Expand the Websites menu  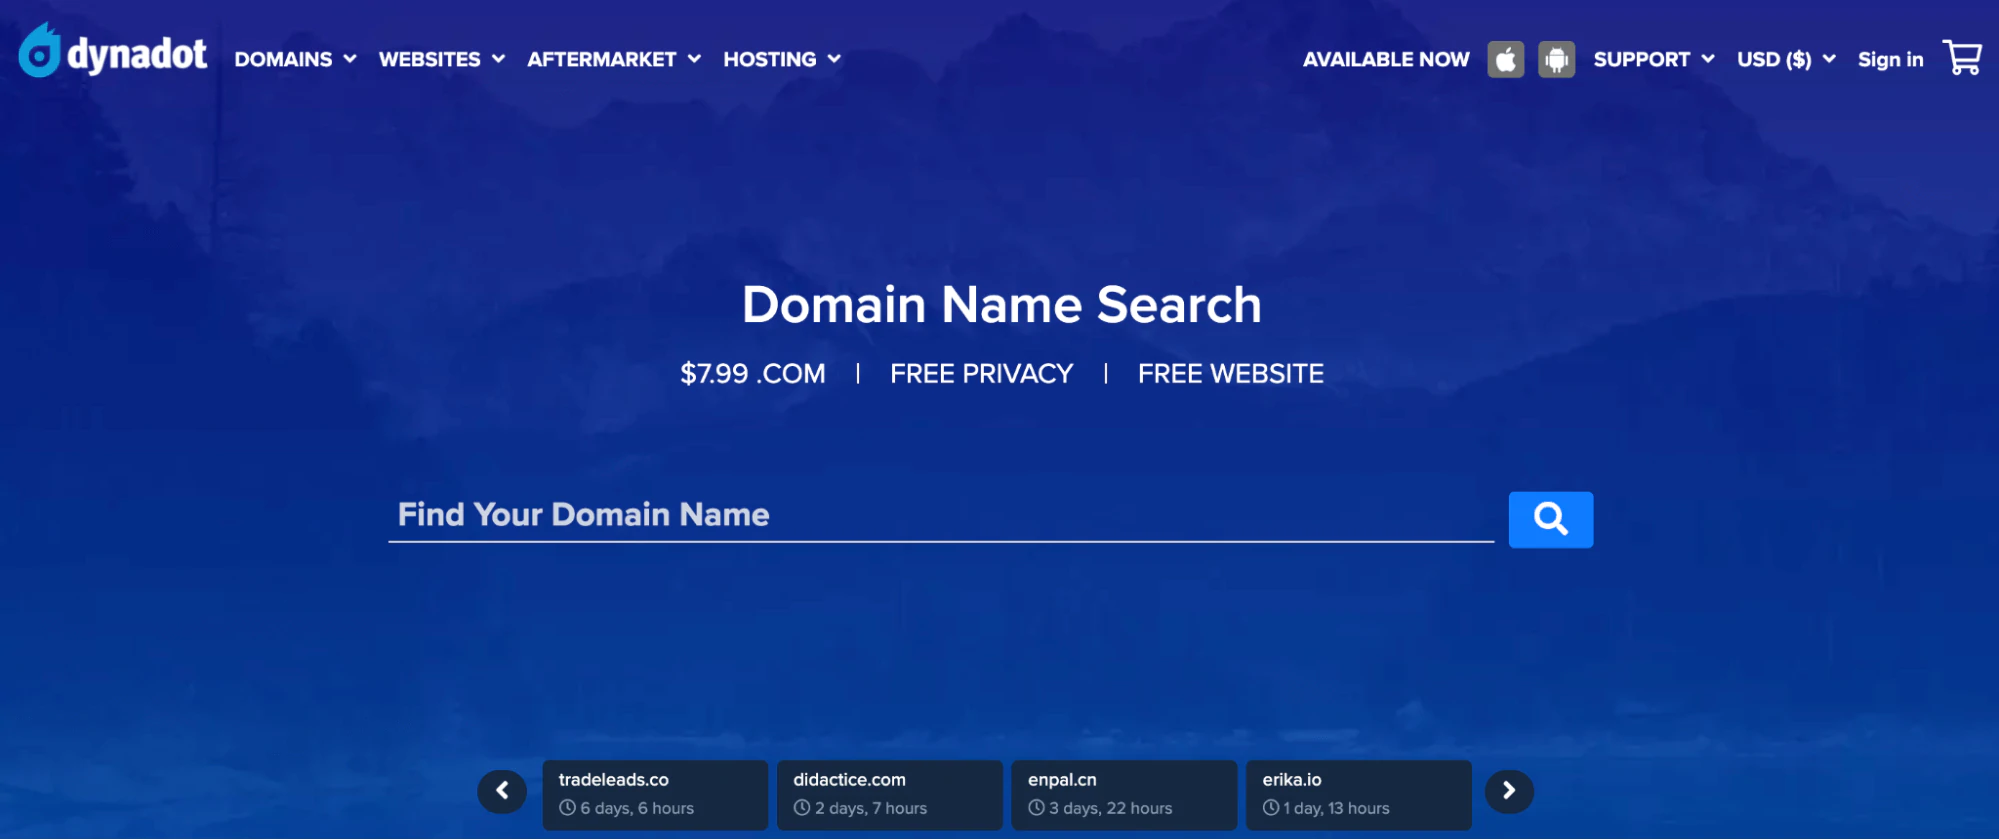pyautogui.click(x=441, y=59)
